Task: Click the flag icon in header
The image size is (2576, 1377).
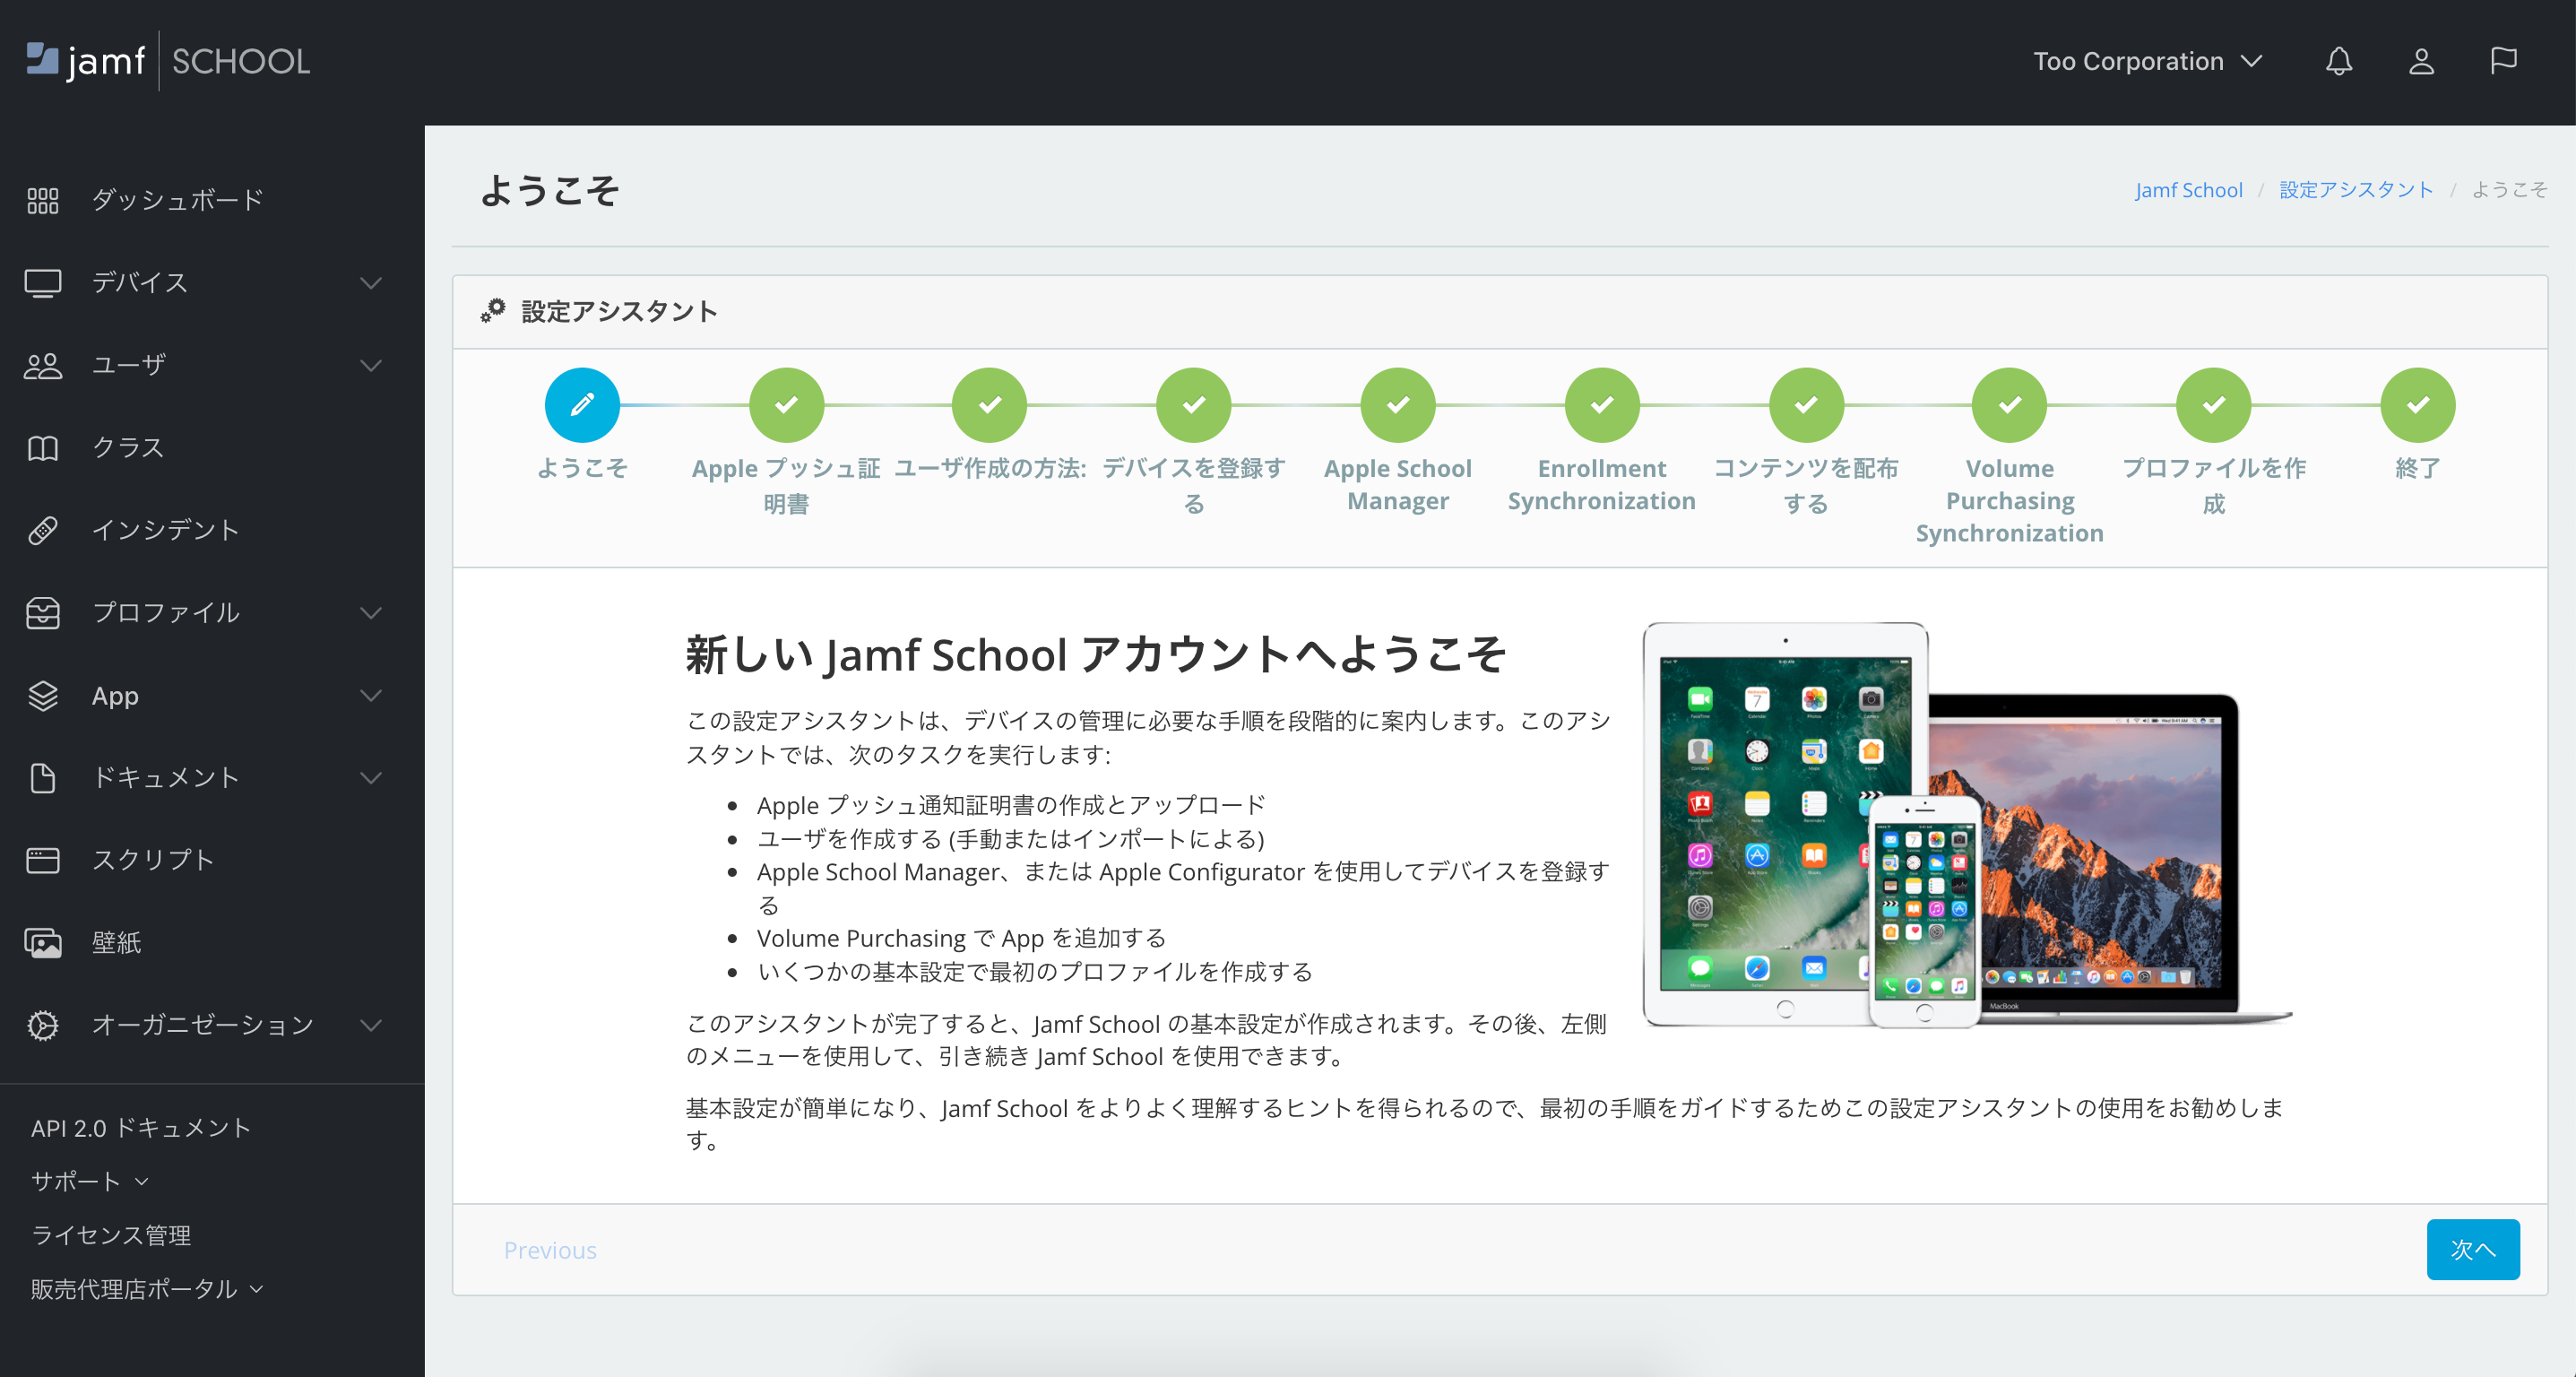Action: pos(2503,61)
